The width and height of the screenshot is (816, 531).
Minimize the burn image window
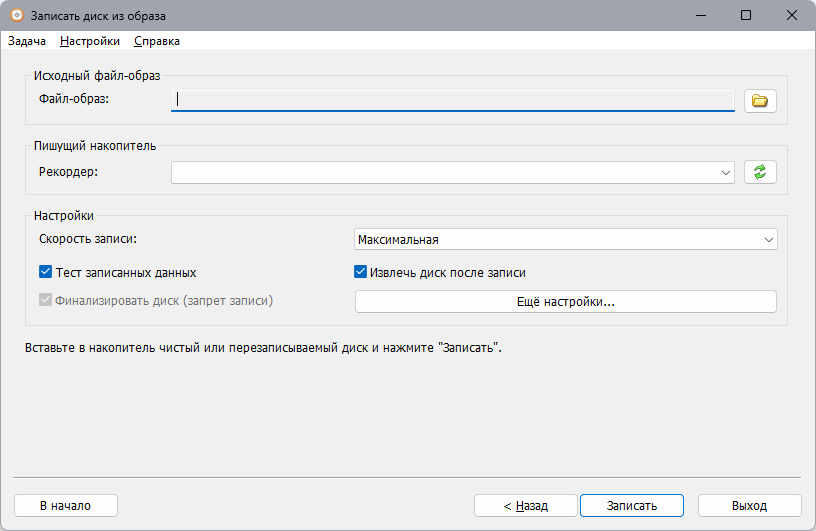699,16
